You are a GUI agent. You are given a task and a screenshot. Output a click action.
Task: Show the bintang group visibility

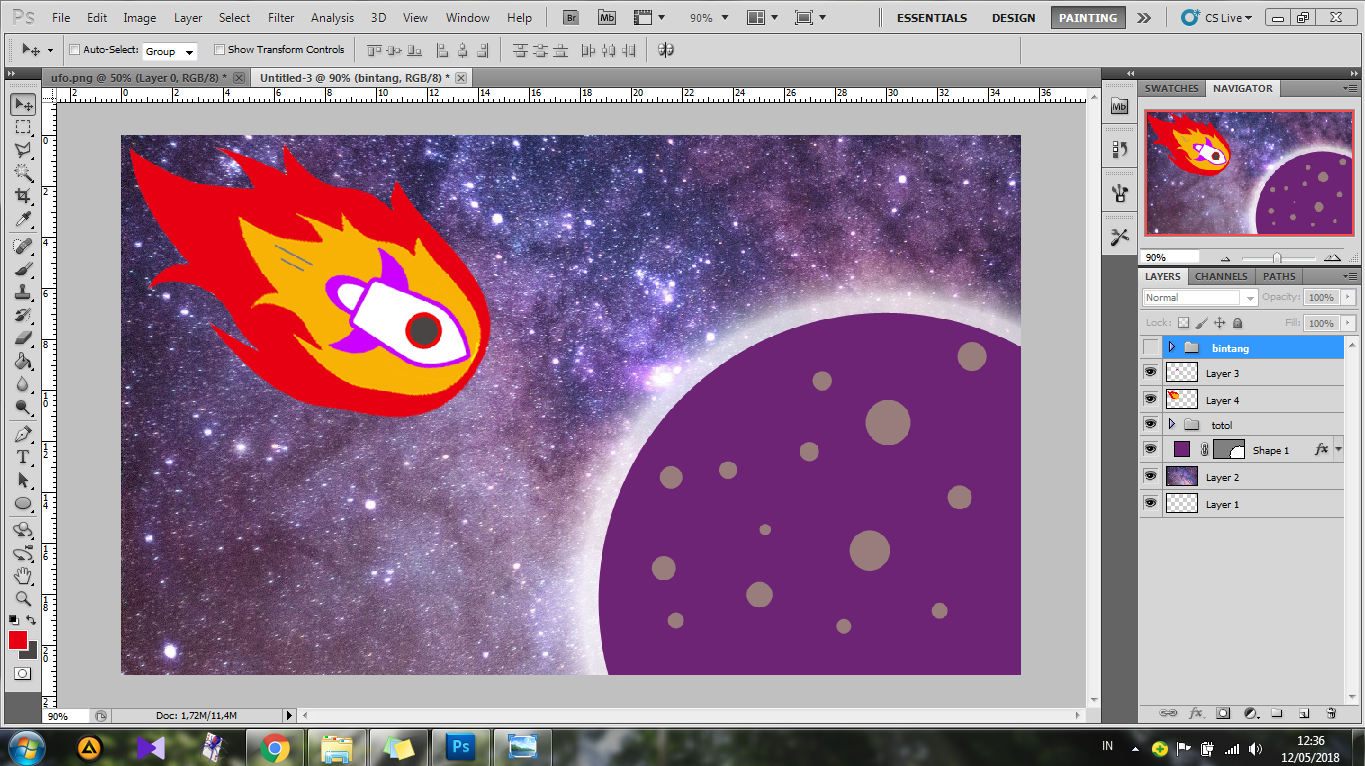[x=1151, y=347]
